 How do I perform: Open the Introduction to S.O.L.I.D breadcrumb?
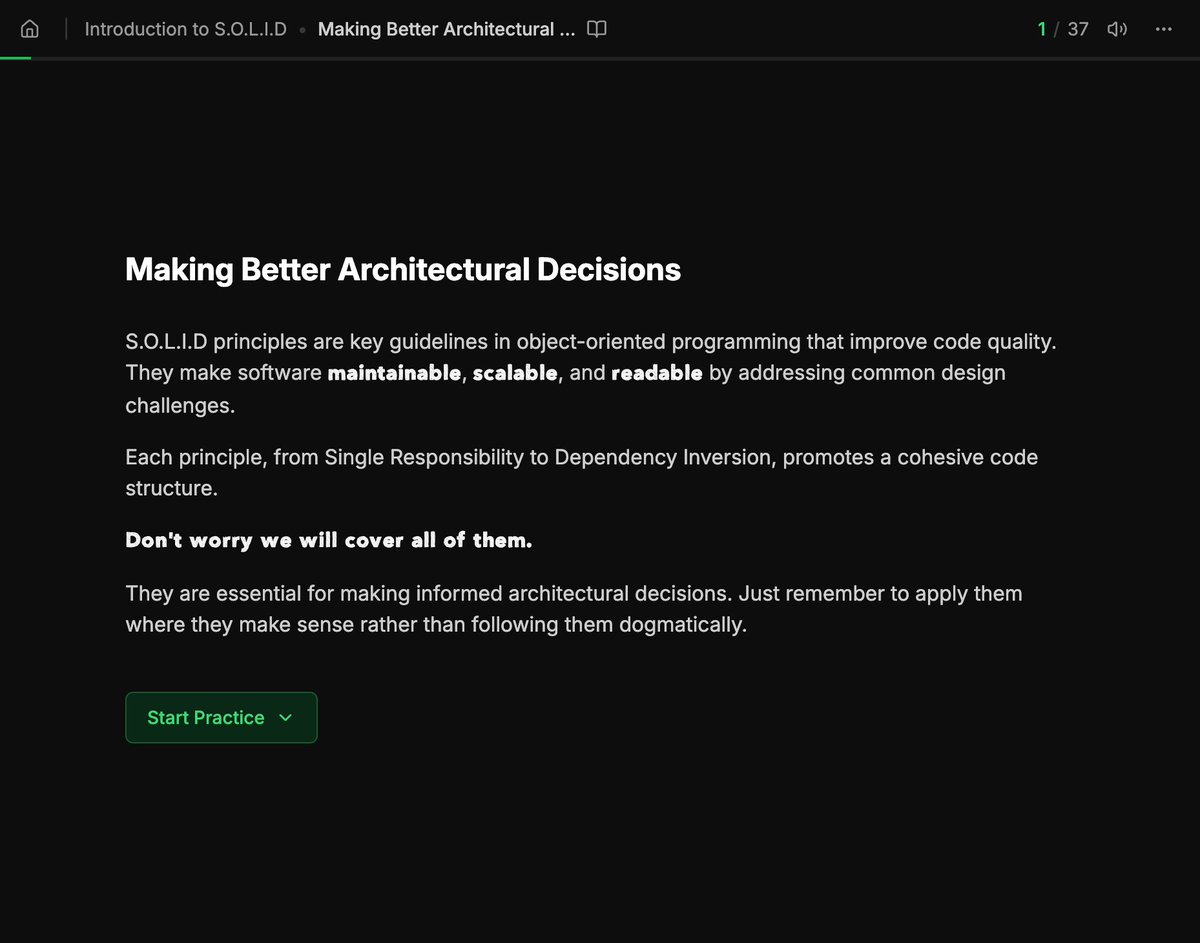click(x=185, y=29)
